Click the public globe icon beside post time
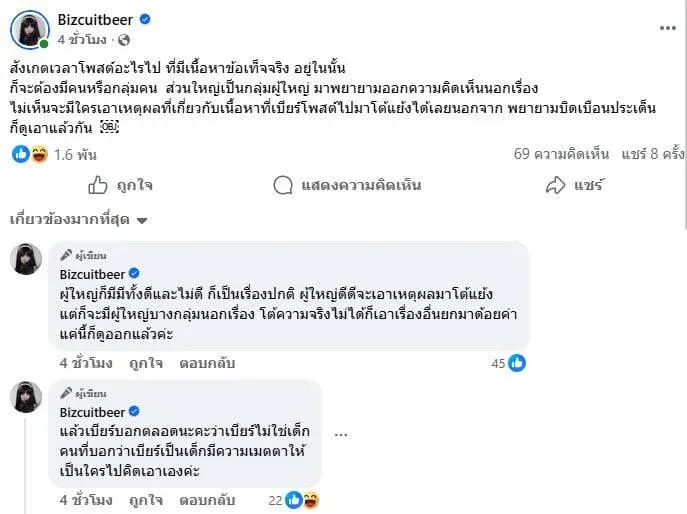Image resolution: width=687 pixels, height=514 pixels. point(124,41)
